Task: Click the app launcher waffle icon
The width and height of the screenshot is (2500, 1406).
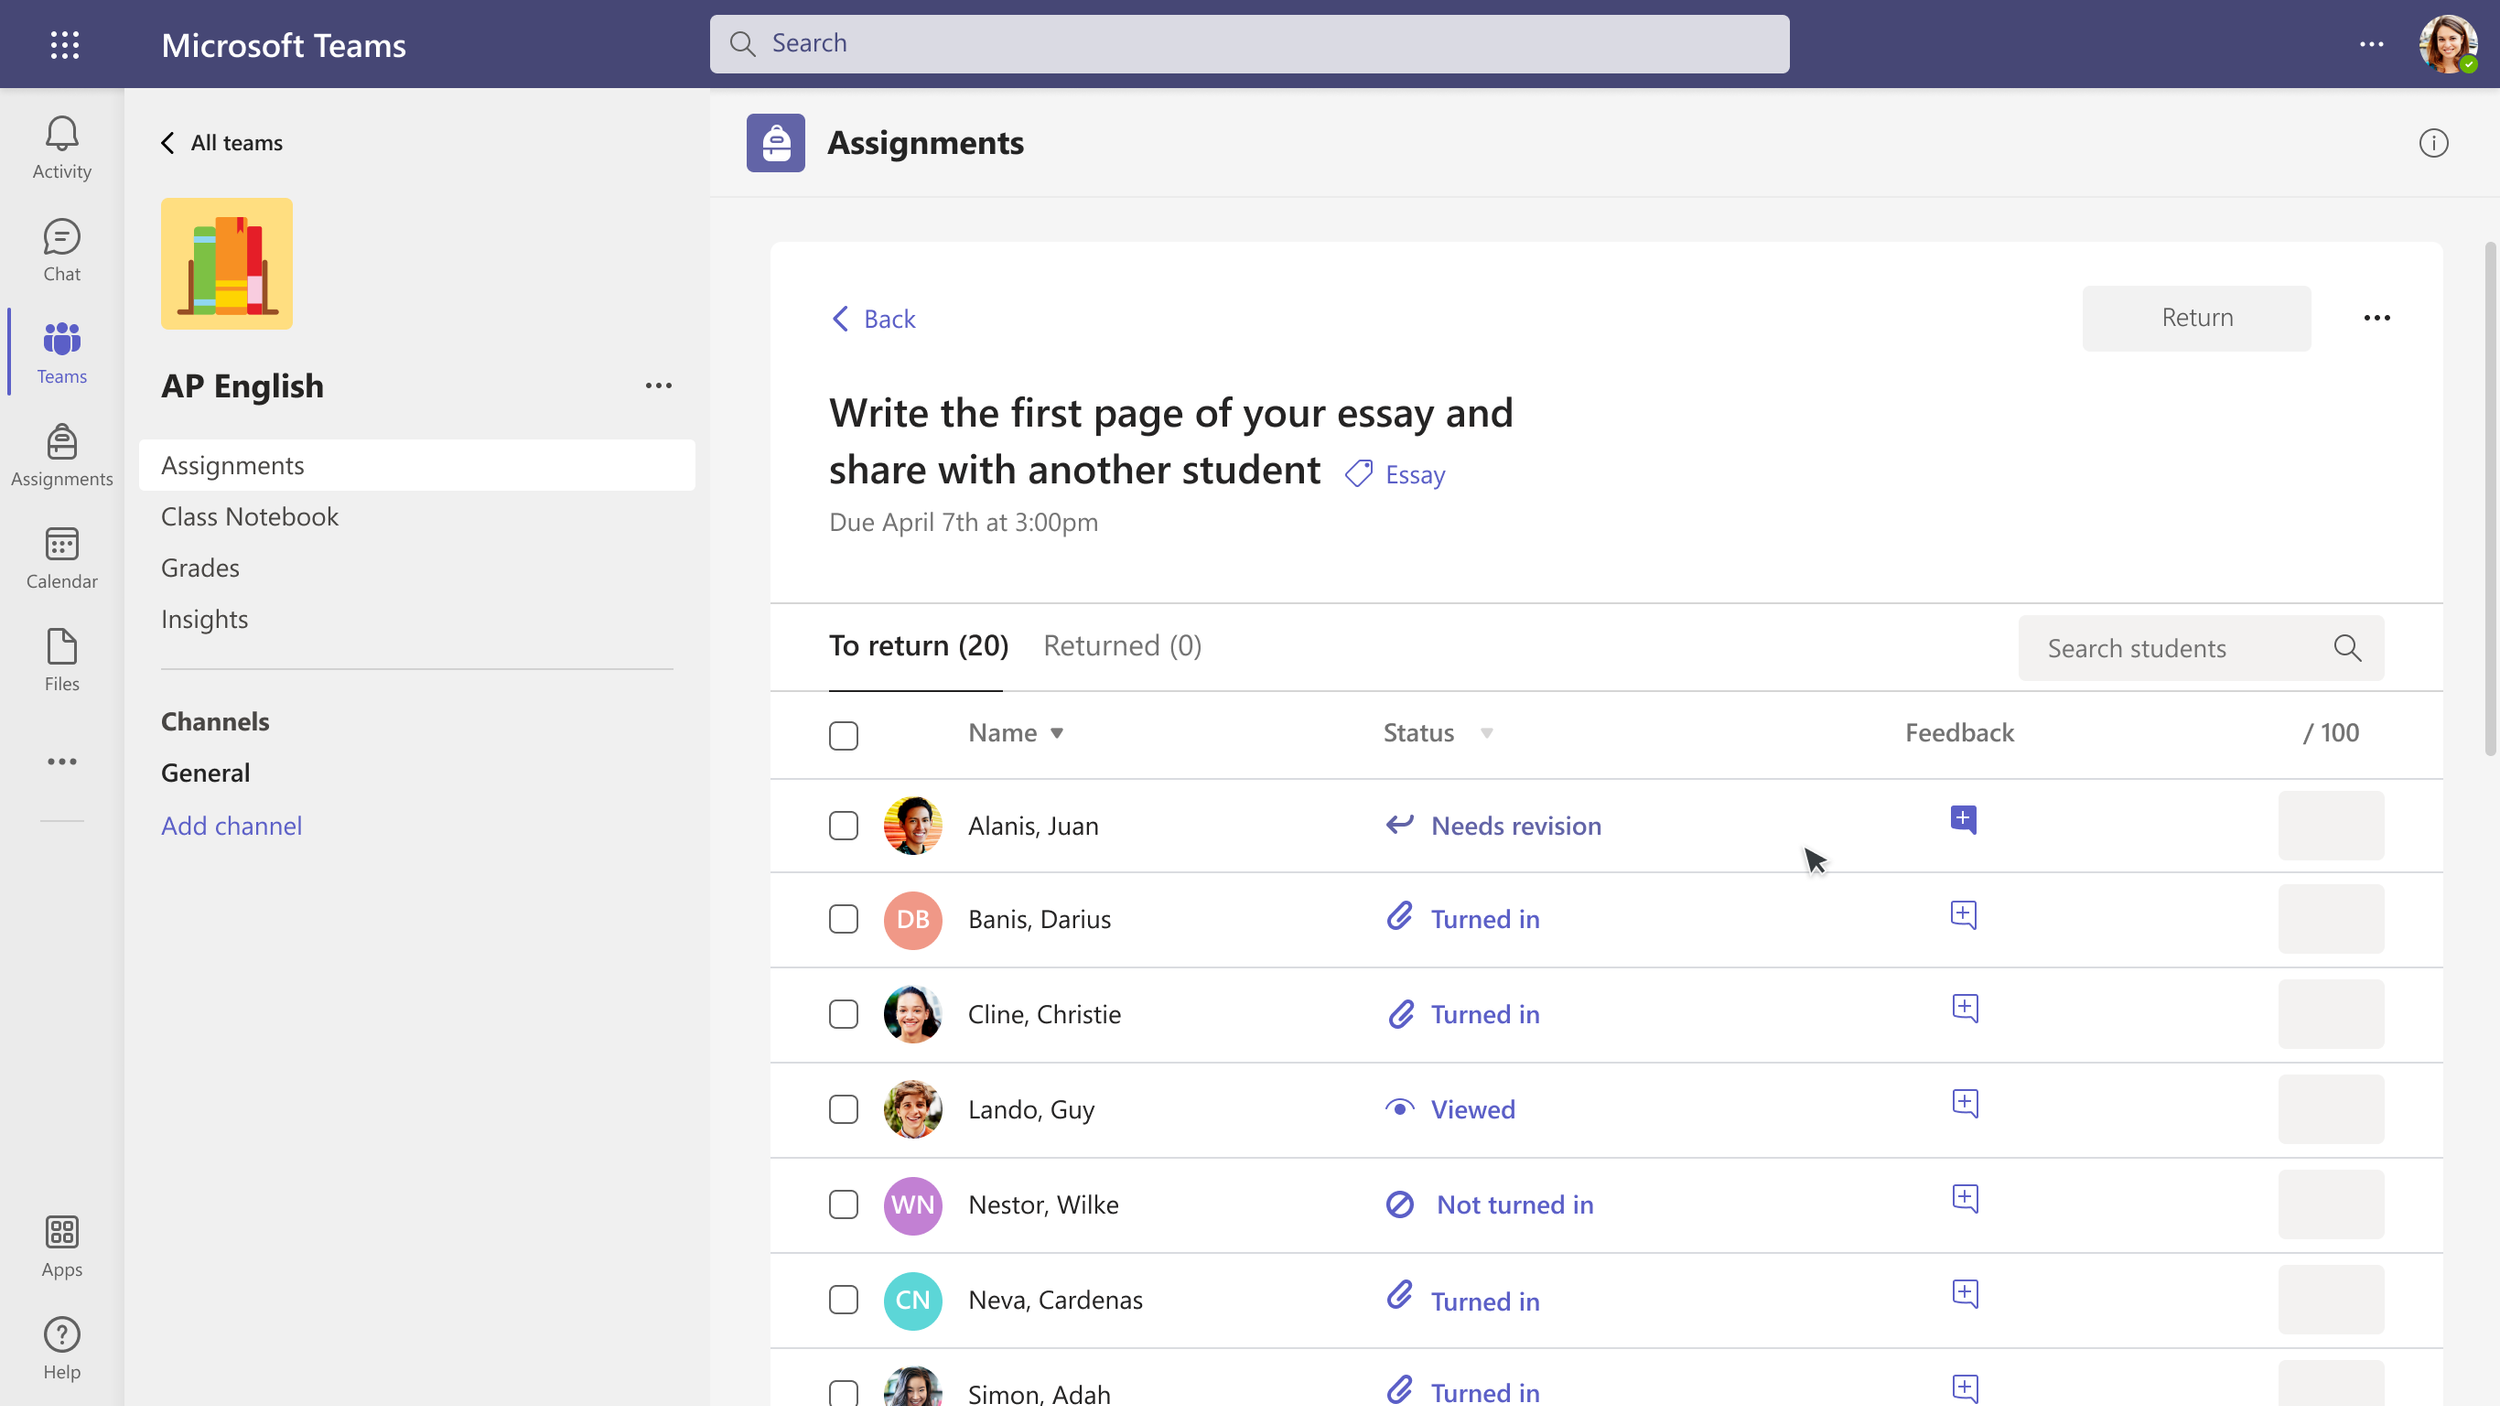Action: point(65,44)
